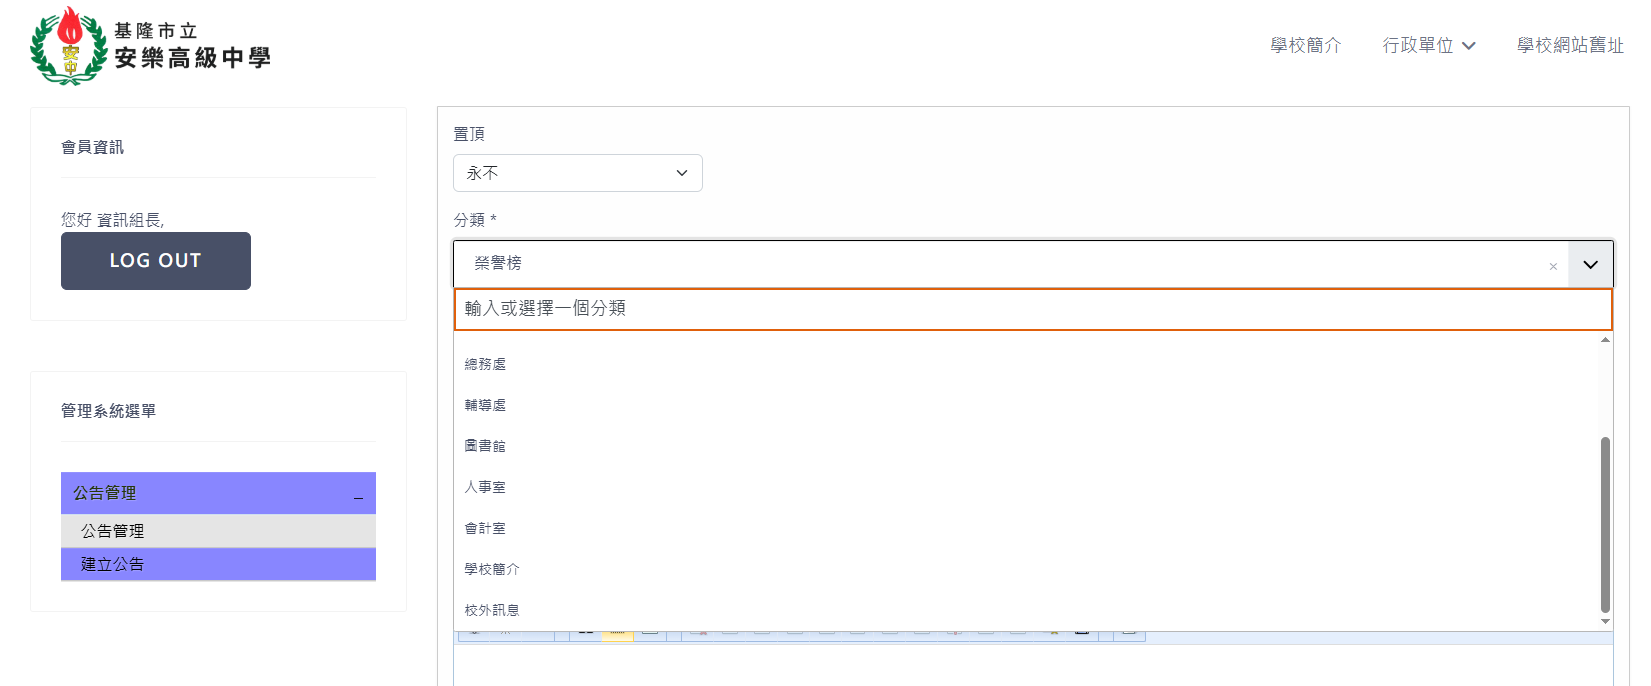Open the 置頂 dropdown showing 永不
The image size is (1651, 686).
(x=577, y=173)
